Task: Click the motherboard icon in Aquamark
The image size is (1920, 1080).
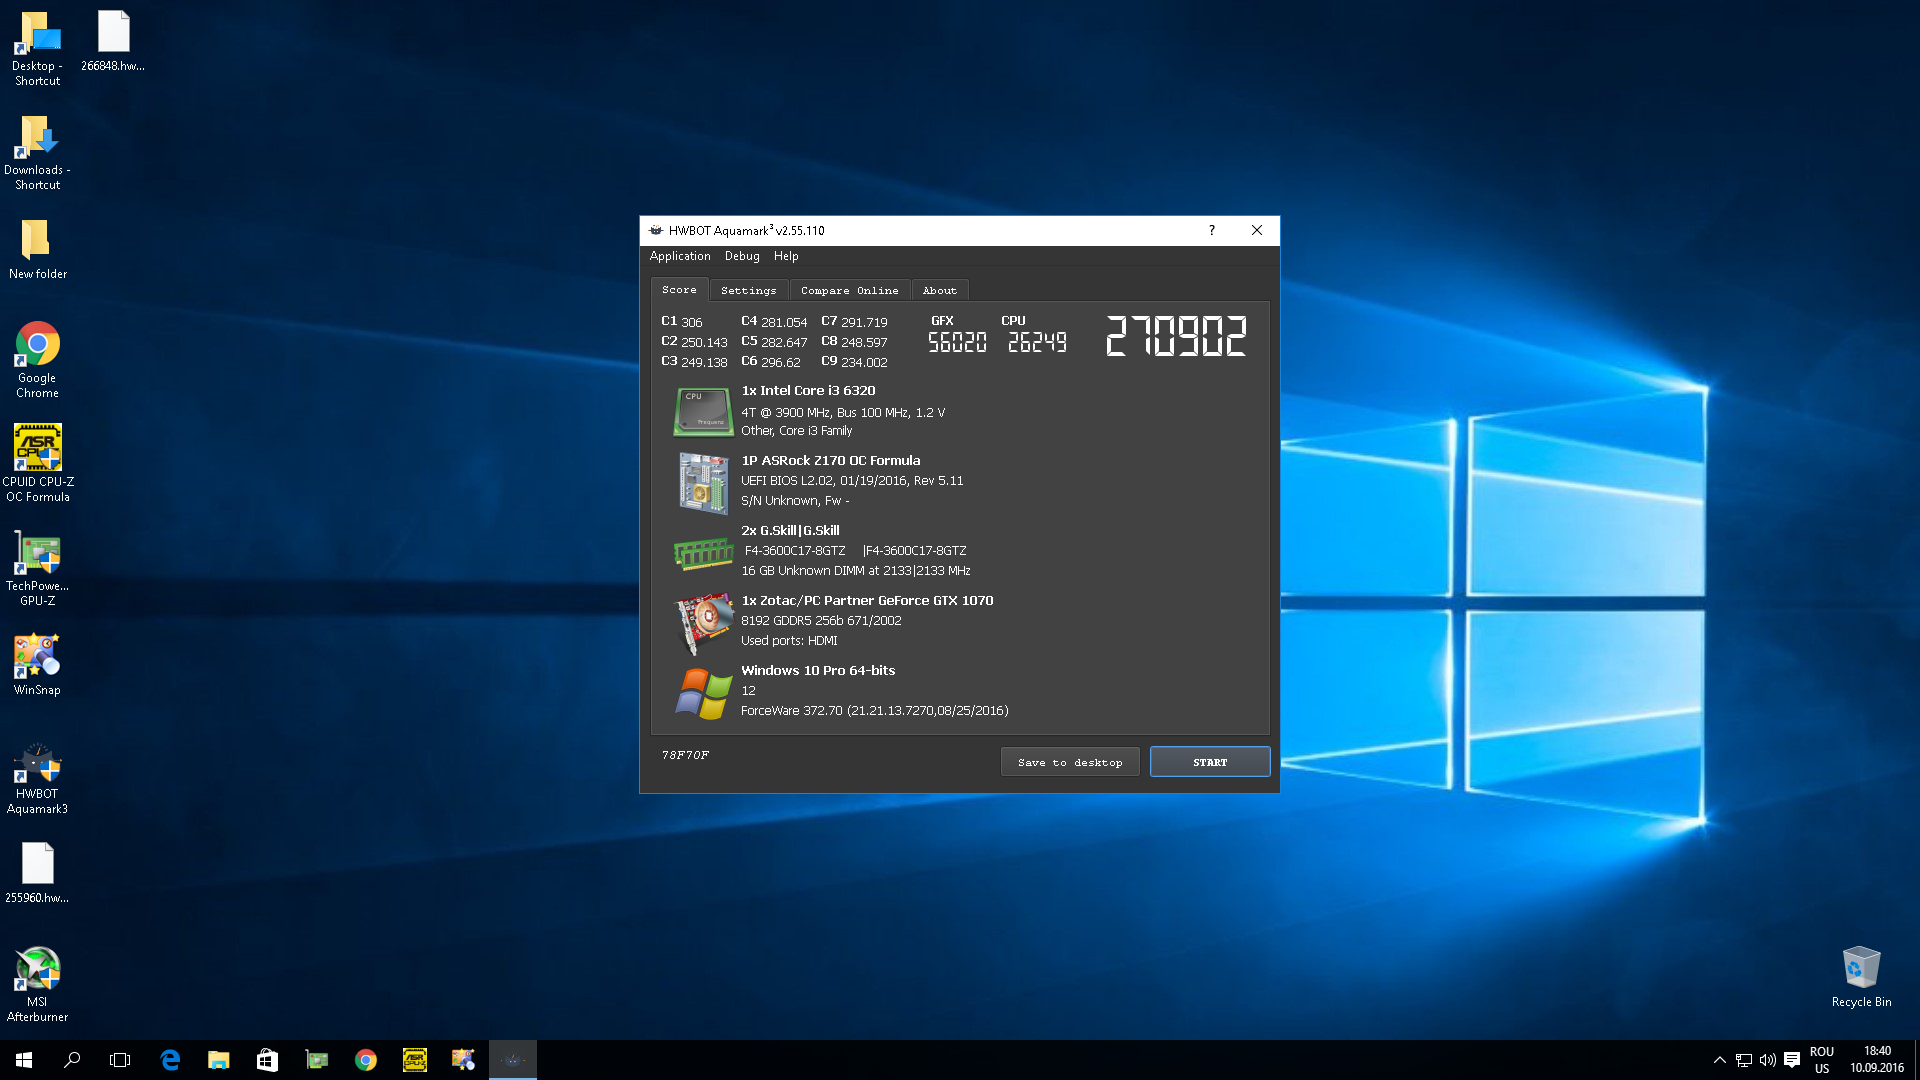Action: click(703, 483)
